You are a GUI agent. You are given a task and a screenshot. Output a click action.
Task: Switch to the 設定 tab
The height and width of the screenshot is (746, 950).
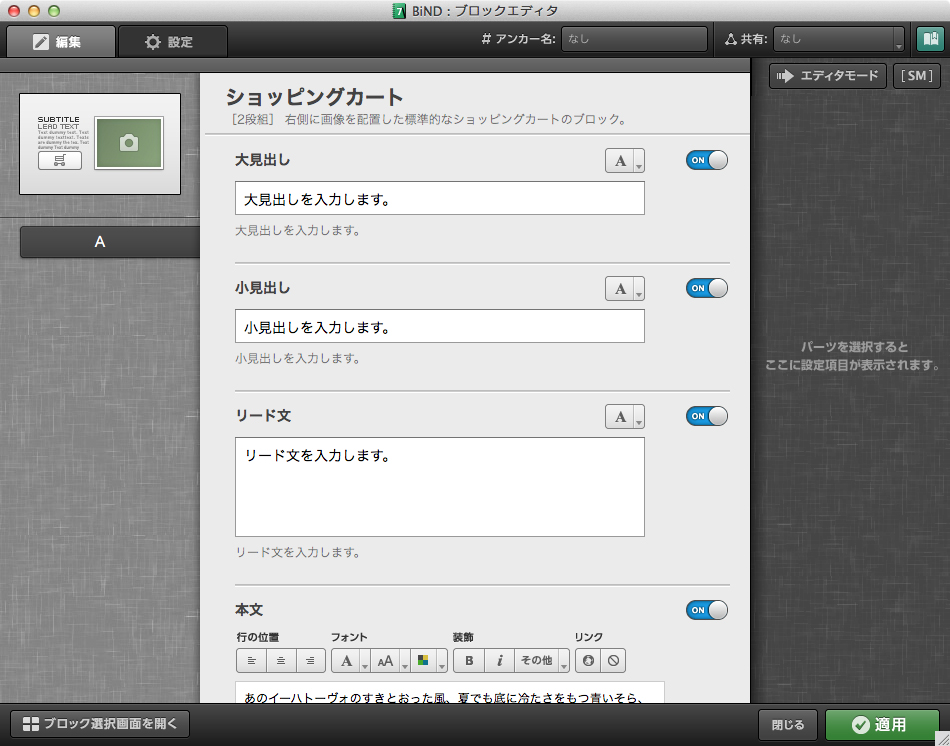click(x=173, y=42)
